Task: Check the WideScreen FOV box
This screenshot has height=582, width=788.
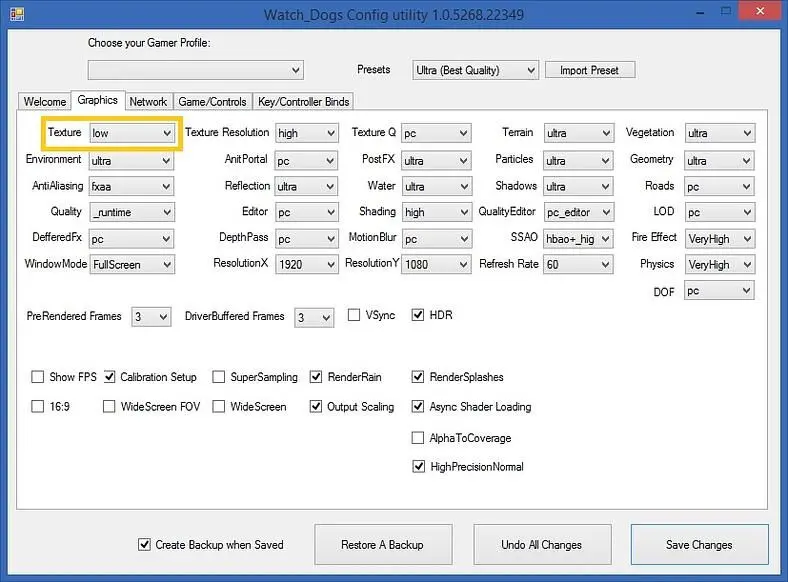Action: [109, 406]
